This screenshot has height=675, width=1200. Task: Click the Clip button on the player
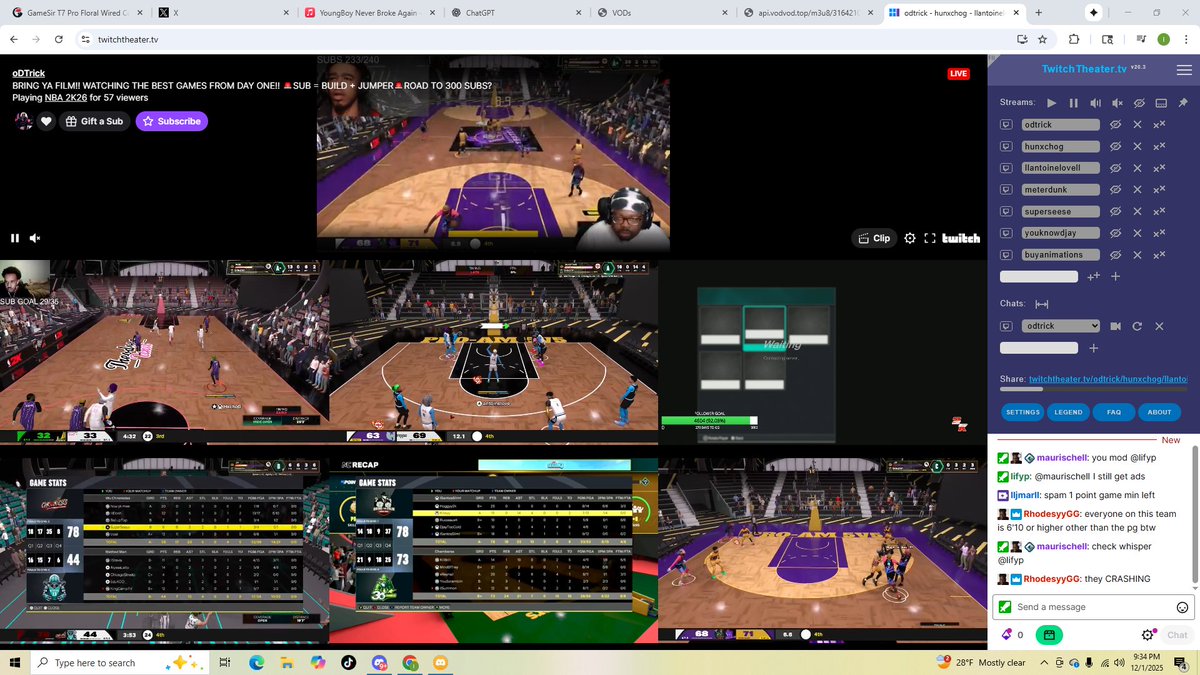[873, 238]
